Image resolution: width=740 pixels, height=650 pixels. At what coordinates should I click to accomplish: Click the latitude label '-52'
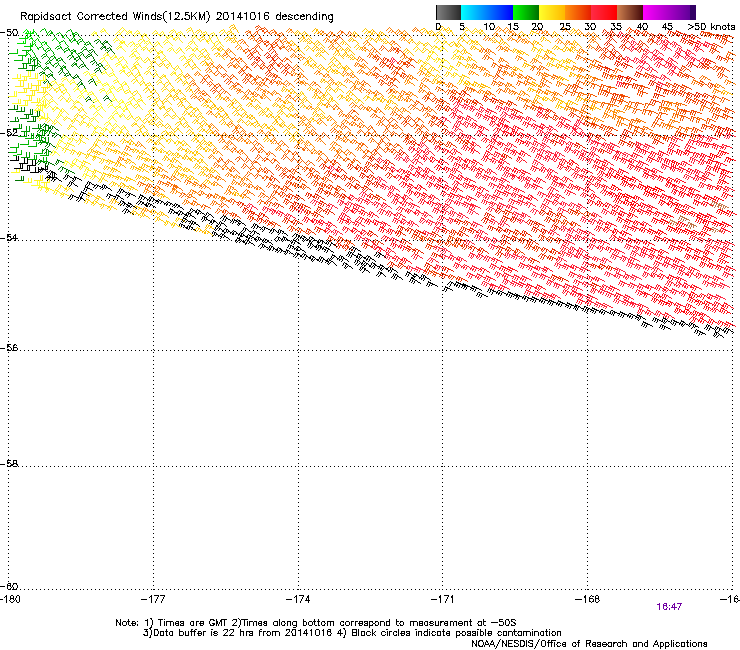pyautogui.click(x=9, y=133)
